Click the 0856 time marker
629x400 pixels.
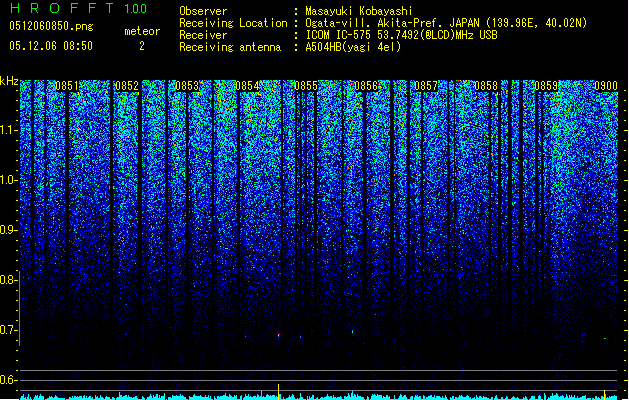[366, 86]
